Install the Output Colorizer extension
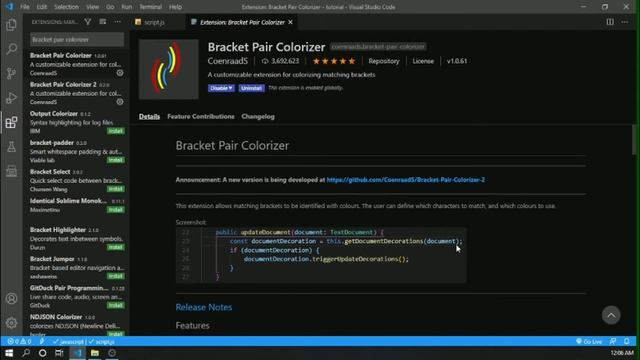 click(116, 131)
